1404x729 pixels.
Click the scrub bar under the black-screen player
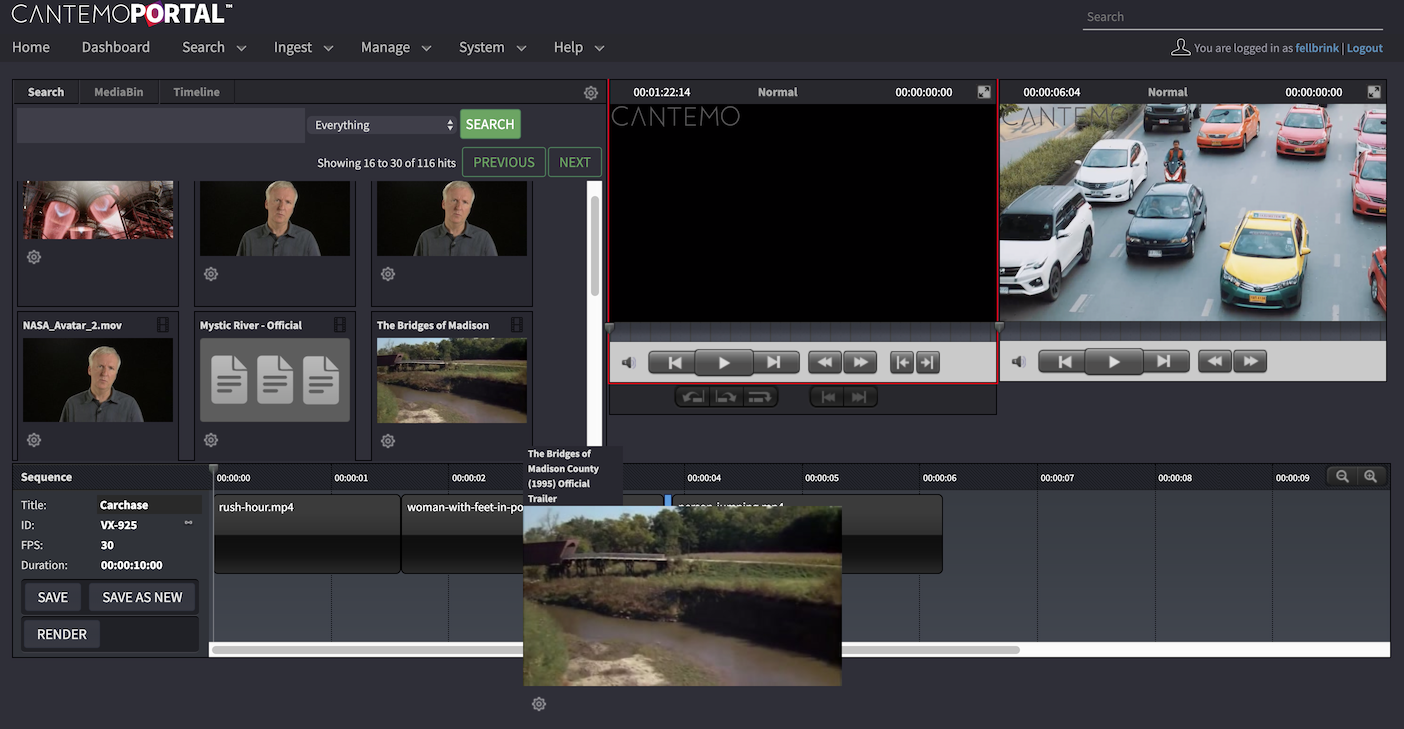pyautogui.click(x=803, y=330)
